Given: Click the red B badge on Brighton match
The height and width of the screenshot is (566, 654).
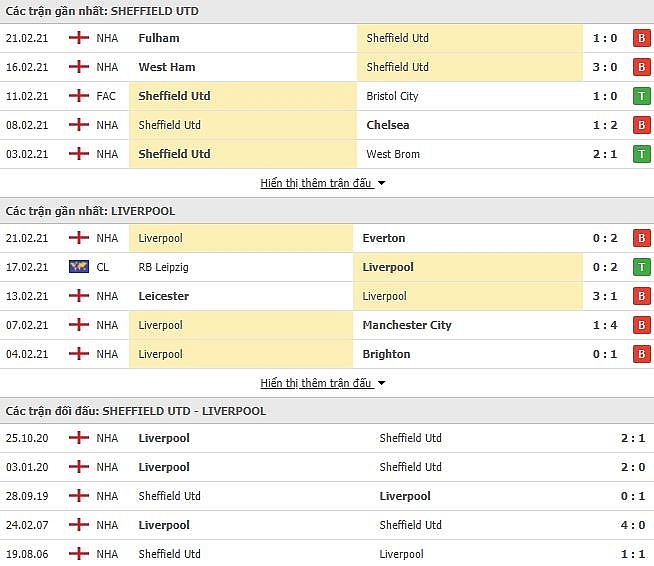Looking at the screenshot, I should click(x=641, y=354).
